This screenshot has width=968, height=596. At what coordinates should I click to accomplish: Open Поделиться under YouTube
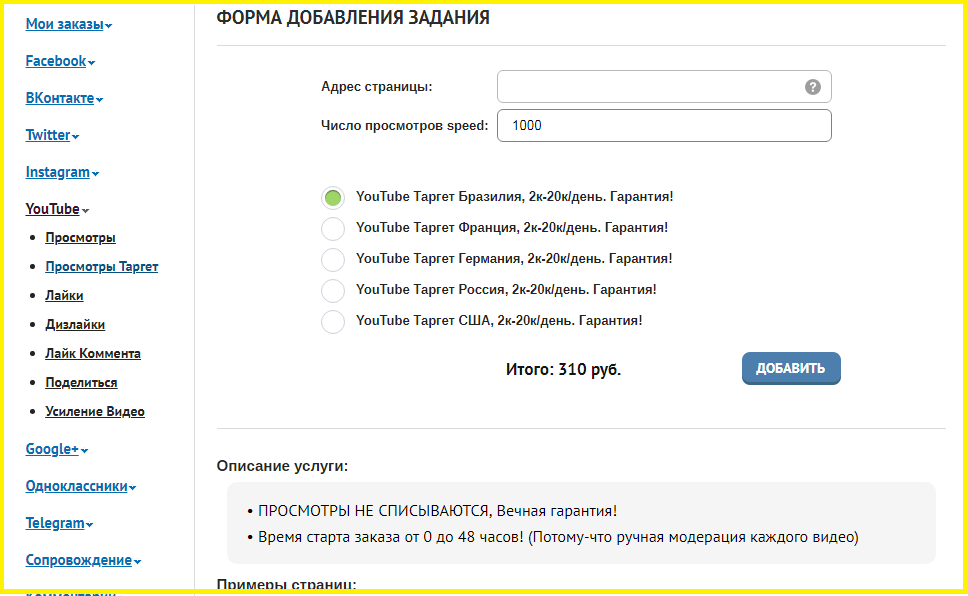coord(81,383)
